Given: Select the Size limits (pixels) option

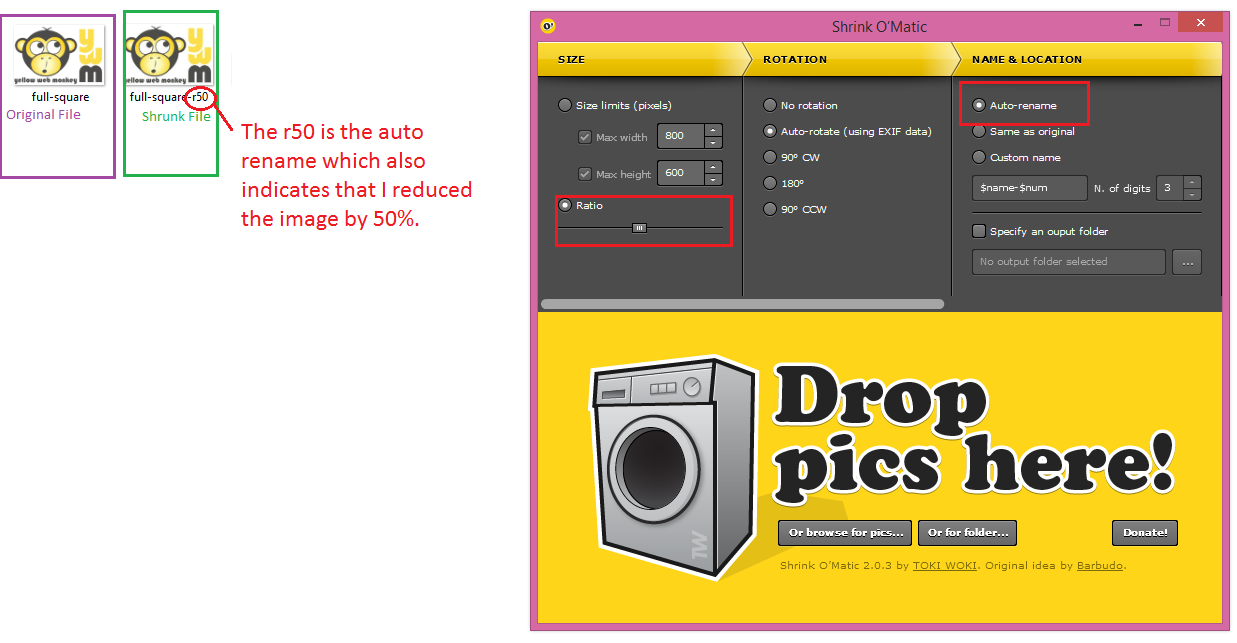Looking at the screenshot, I should (x=565, y=105).
